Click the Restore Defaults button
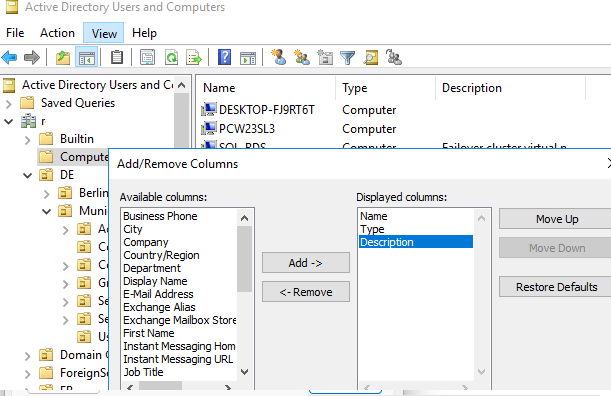This screenshot has width=611, height=396. coord(556,287)
